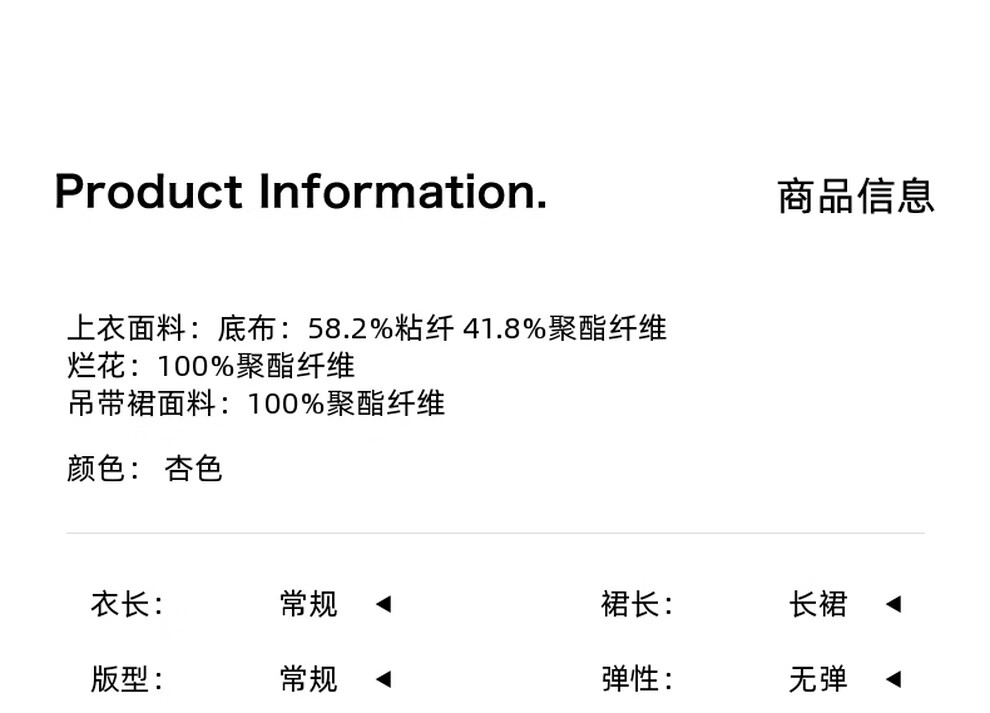Click the triangle marker beside 长裙
This screenshot has height=713, width=990.
coord(893,604)
